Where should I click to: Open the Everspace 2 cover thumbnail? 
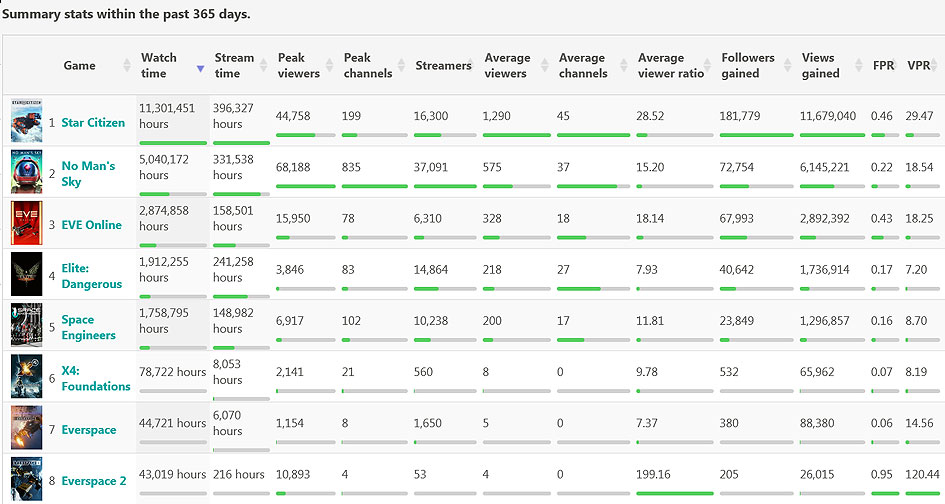(27, 479)
